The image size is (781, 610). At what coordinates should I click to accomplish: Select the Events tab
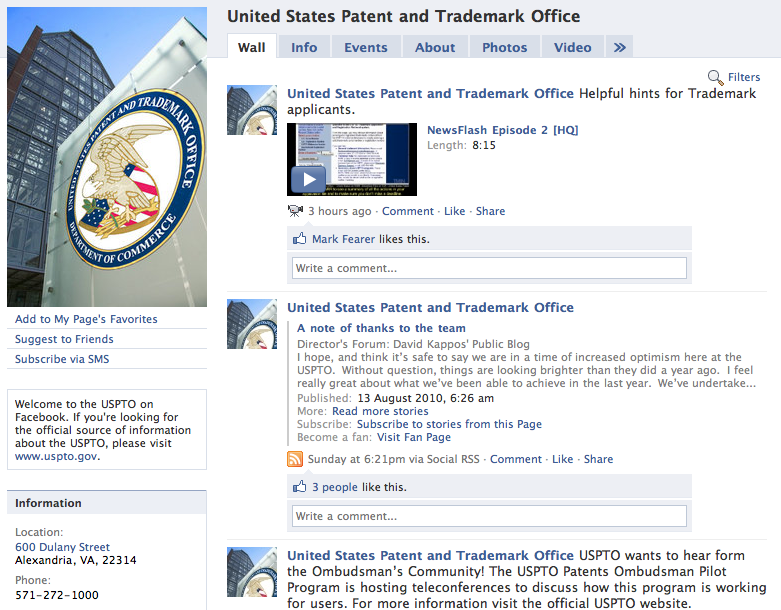coord(366,47)
